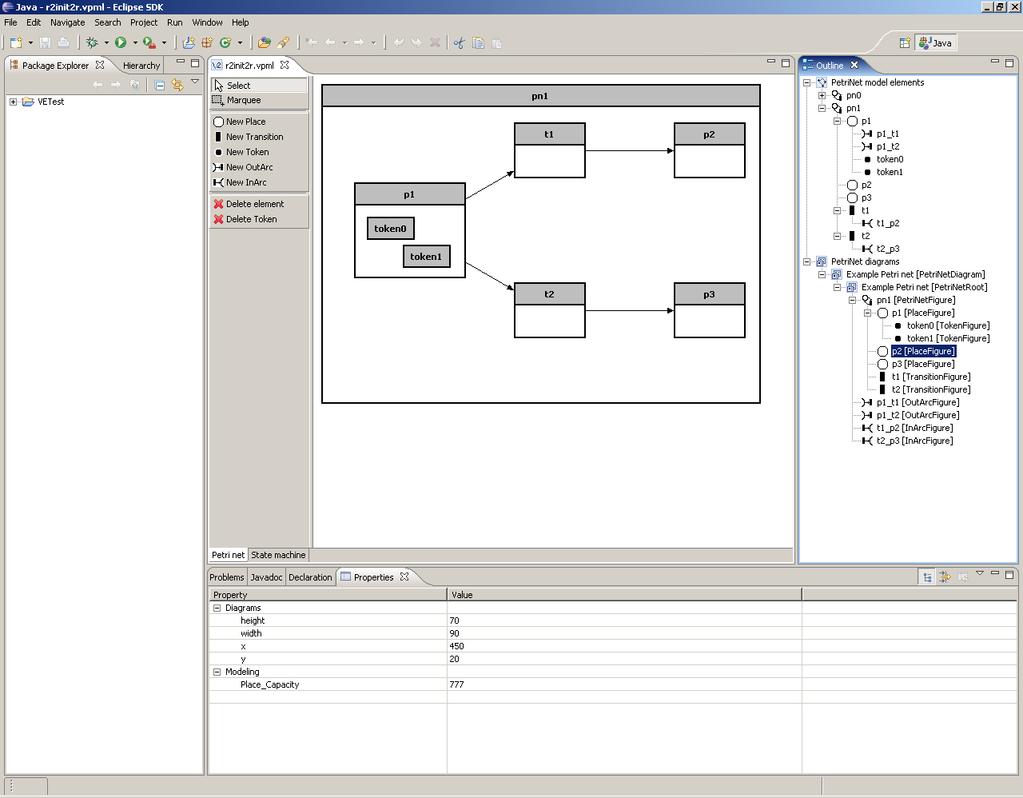Expand the VETest project node
The width and height of the screenshot is (1023, 798).
[x=13, y=102]
